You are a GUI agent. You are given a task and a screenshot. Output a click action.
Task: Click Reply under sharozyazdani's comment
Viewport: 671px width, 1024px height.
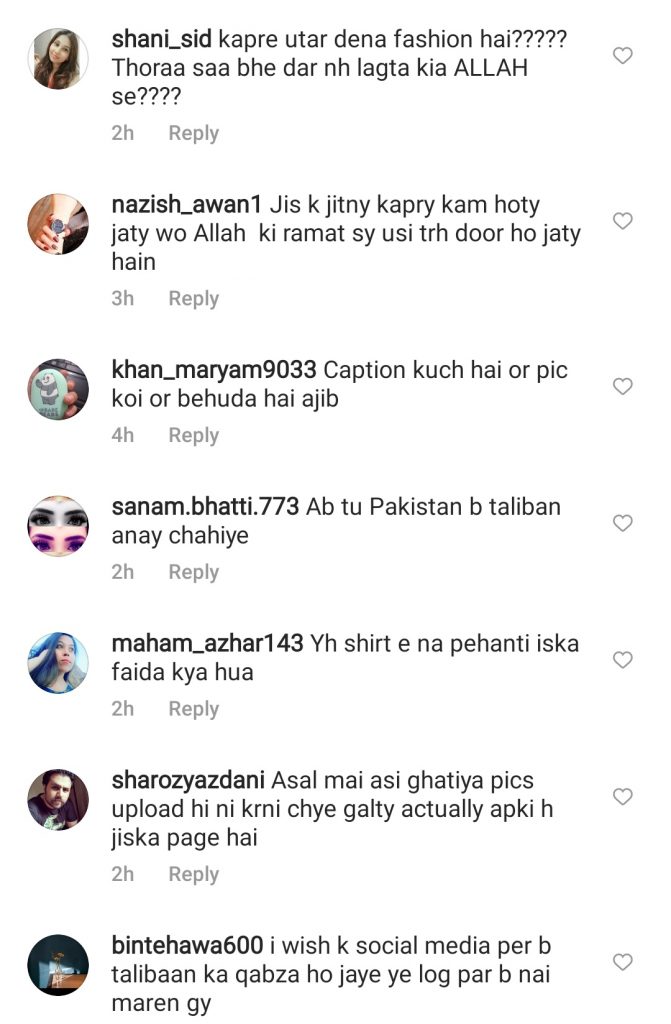pos(193,874)
